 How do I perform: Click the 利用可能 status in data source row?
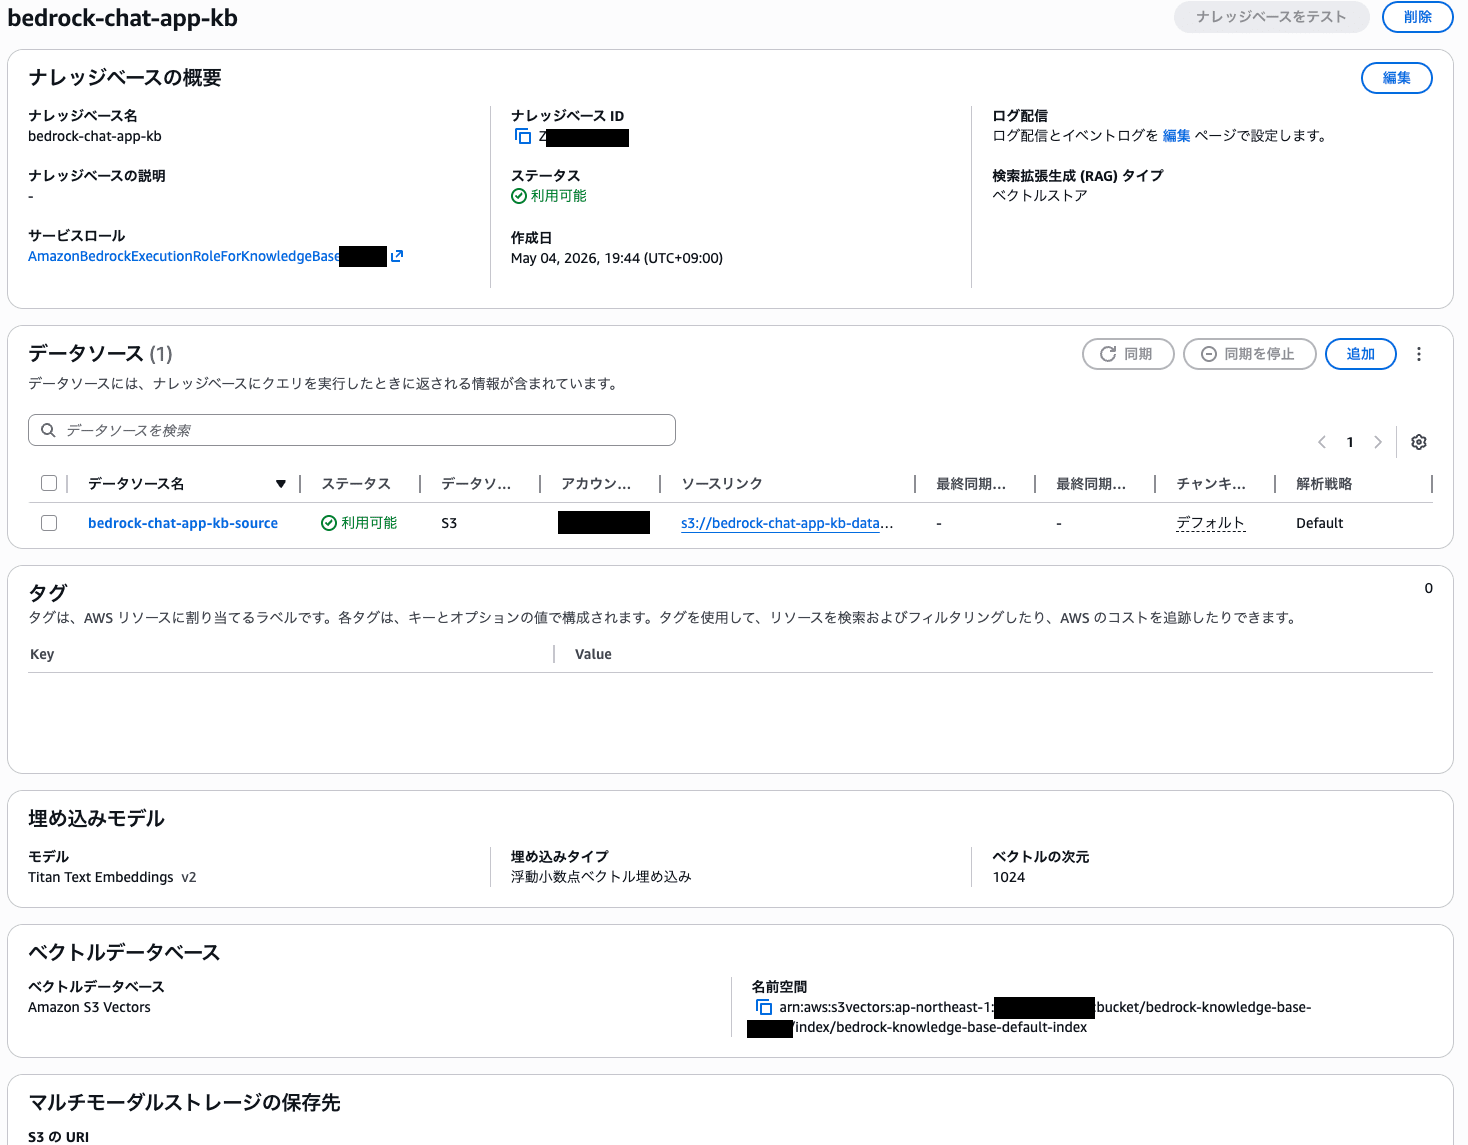click(x=359, y=523)
